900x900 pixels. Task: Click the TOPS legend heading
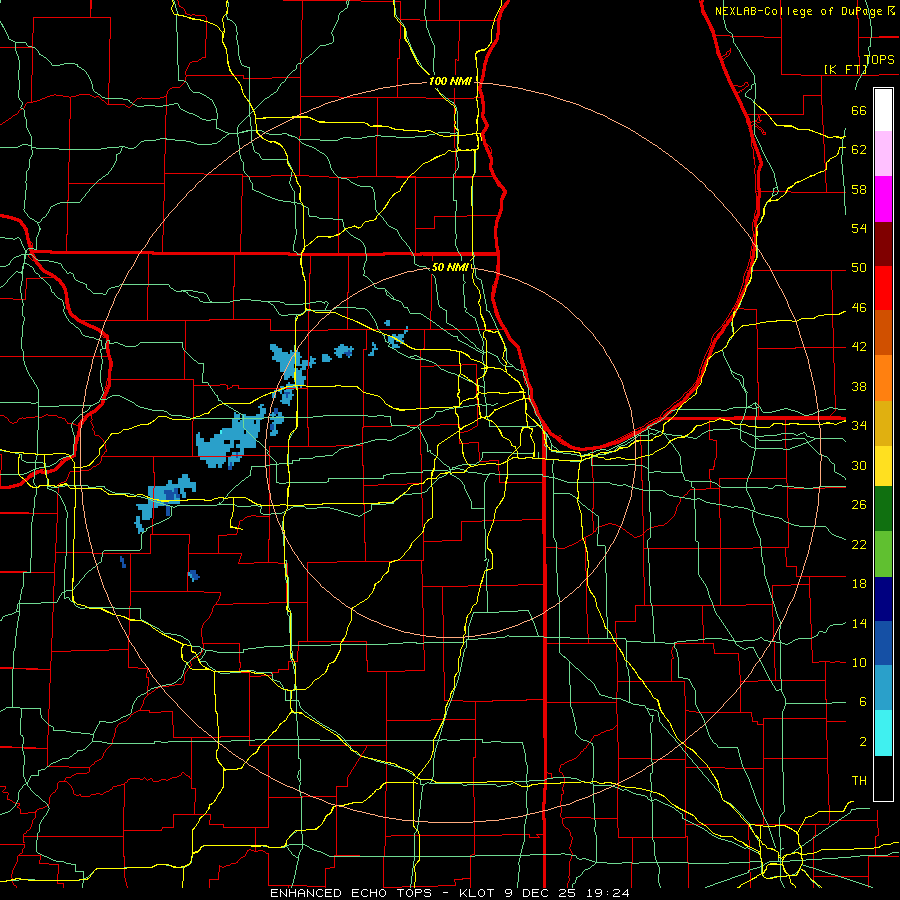879,60
